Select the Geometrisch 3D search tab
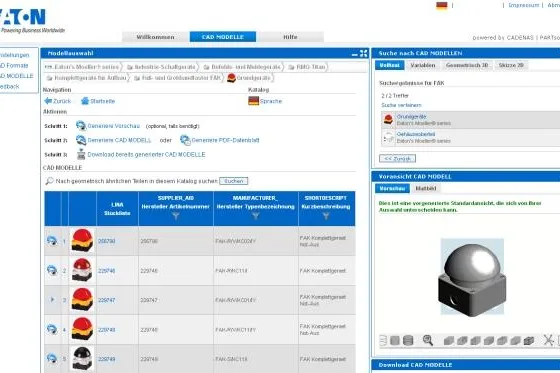This screenshot has width=560, height=373. (x=467, y=65)
